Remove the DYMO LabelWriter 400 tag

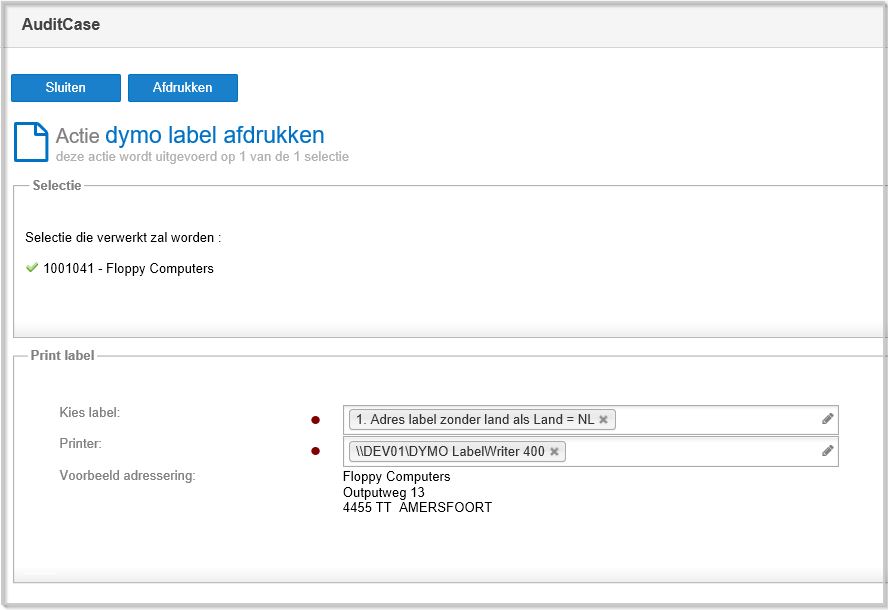pos(554,451)
